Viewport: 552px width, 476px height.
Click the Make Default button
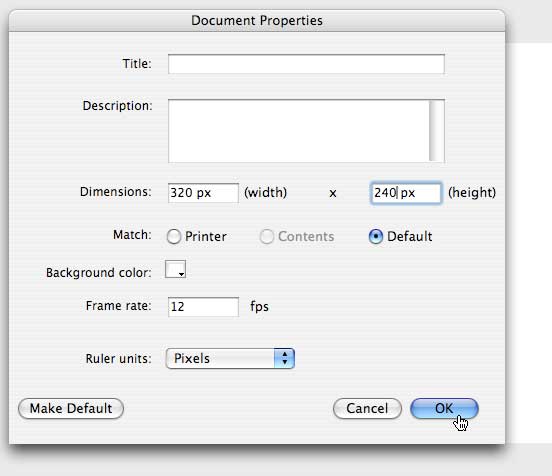[71, 409]
